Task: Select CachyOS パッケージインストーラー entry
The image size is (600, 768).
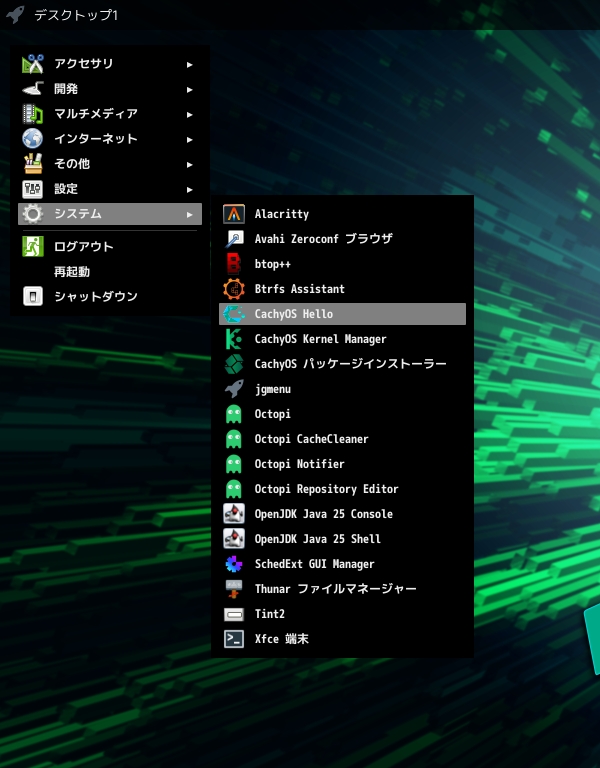Action: click(342, 364)
